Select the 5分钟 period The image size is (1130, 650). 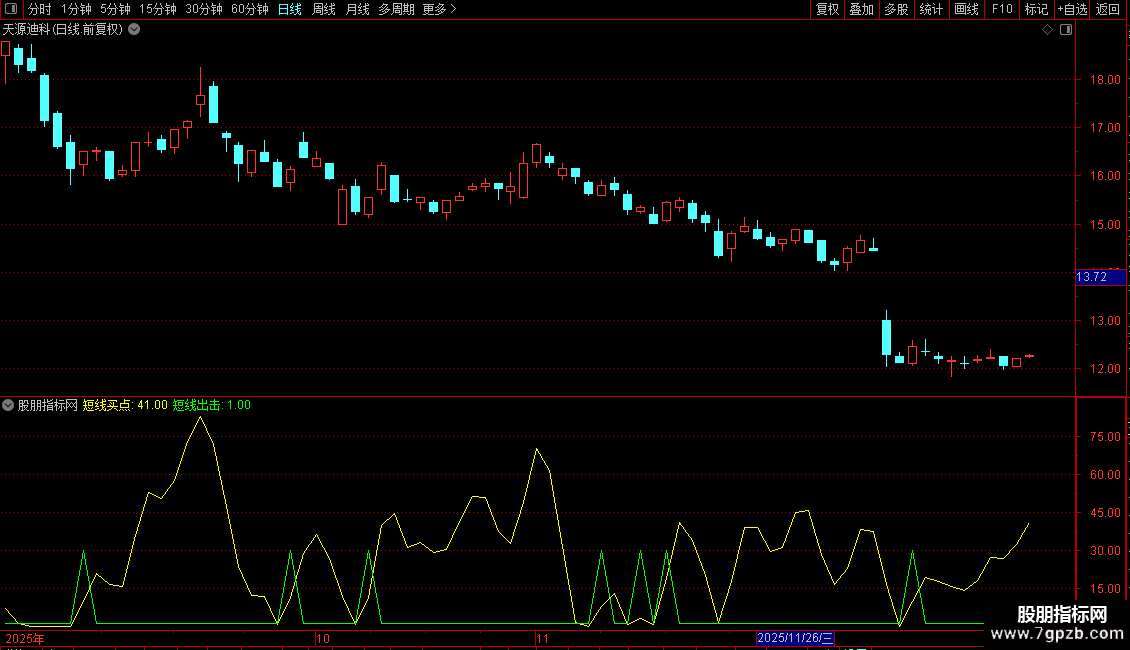coord(115,9)
